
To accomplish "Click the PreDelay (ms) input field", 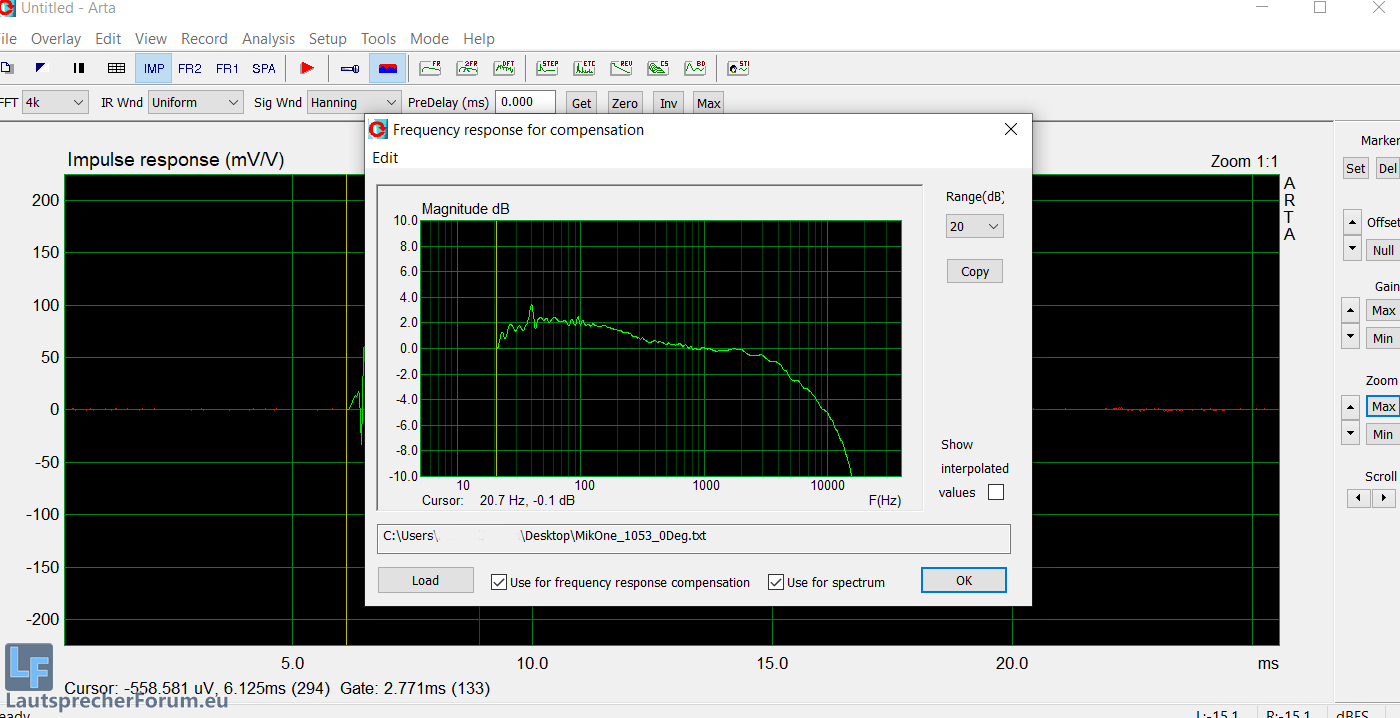I will (525, 102).
